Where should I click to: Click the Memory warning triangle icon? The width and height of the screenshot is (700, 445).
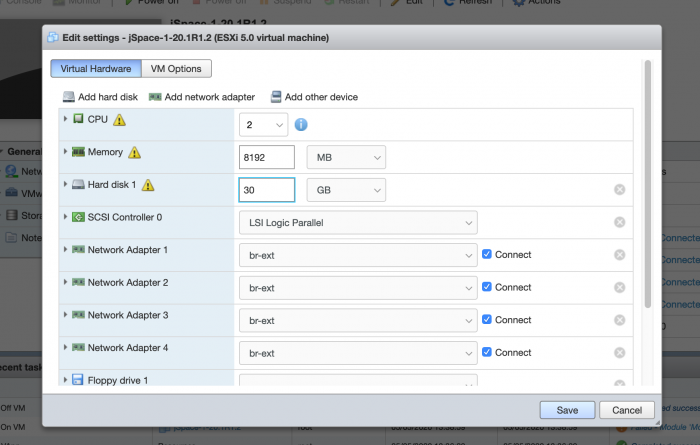134,153
